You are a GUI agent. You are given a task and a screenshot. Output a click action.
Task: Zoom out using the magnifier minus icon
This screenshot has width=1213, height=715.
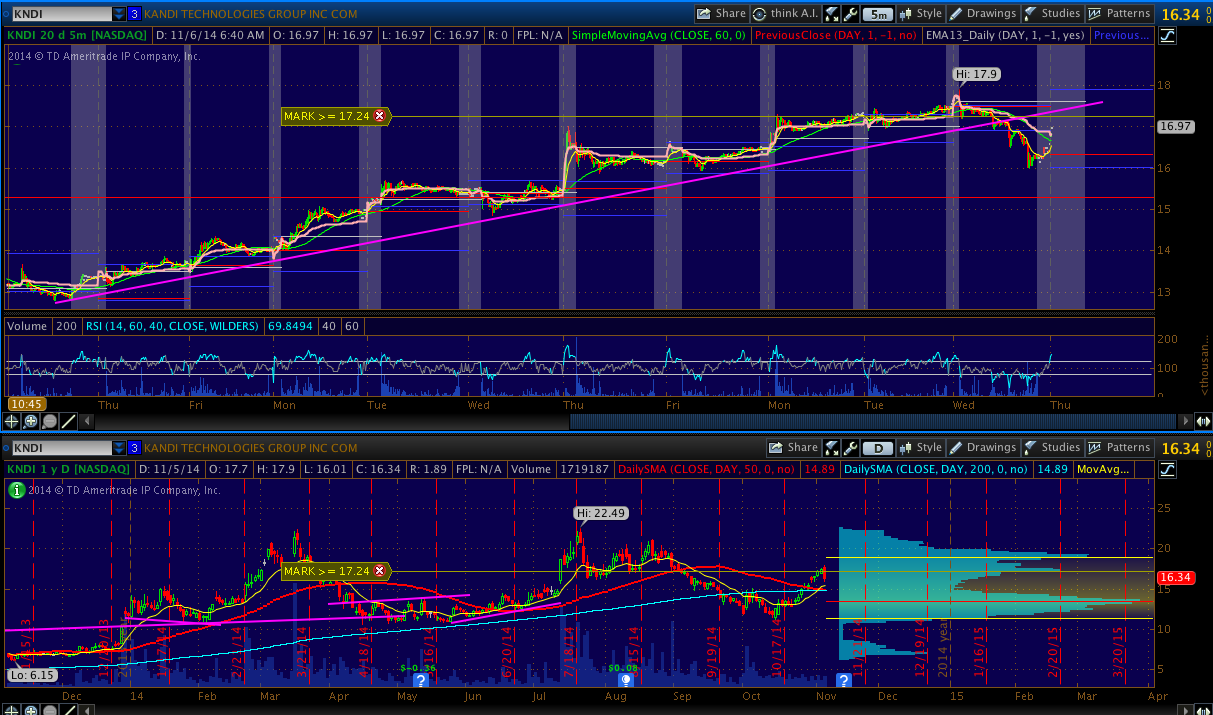(x=49, y=421)
